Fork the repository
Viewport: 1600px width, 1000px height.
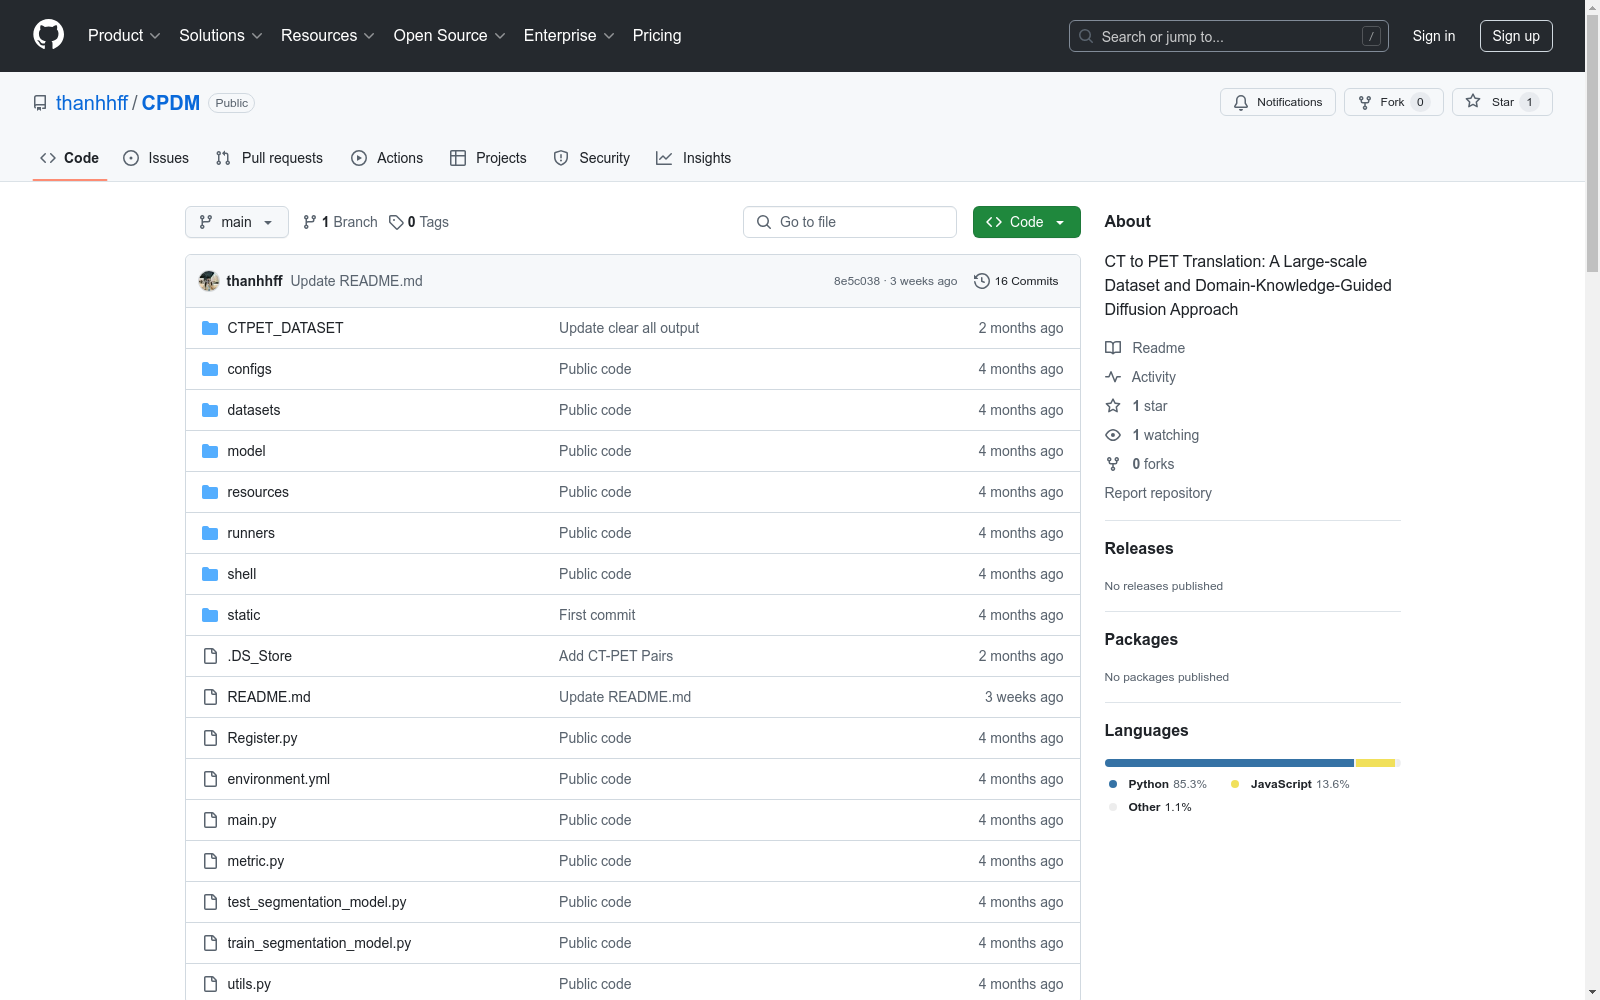click(1393, 102)
